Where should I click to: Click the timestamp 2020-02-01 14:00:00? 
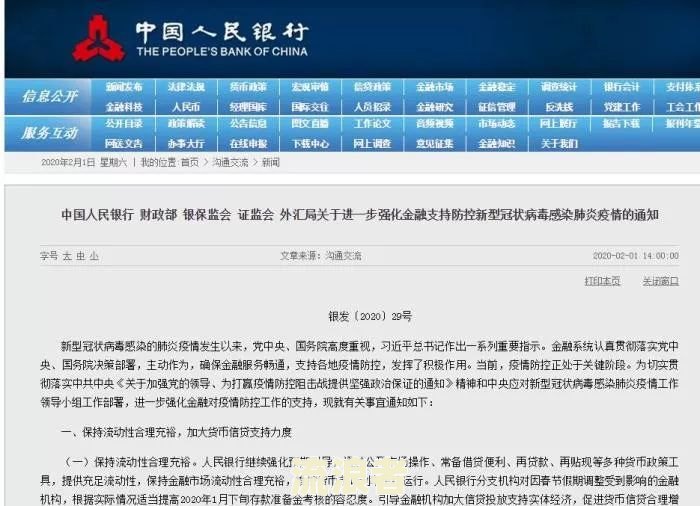pos(636,256)
